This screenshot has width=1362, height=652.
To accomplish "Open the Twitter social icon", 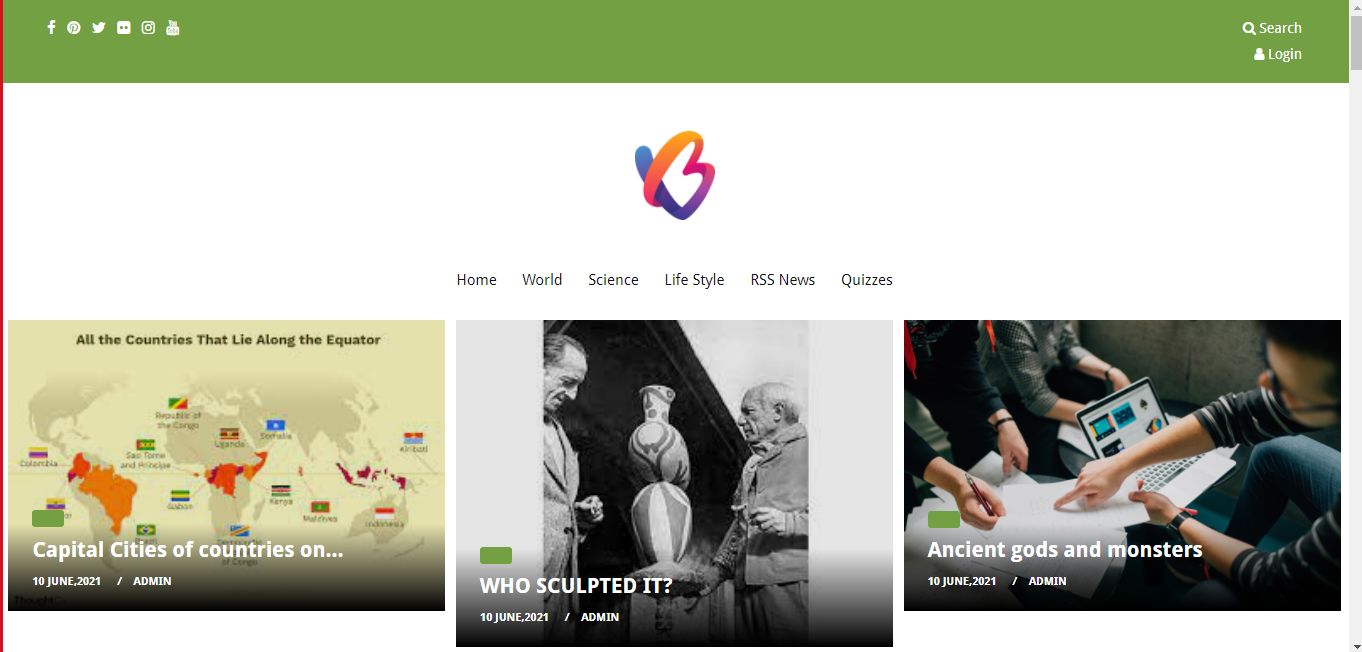I will 98,27.
